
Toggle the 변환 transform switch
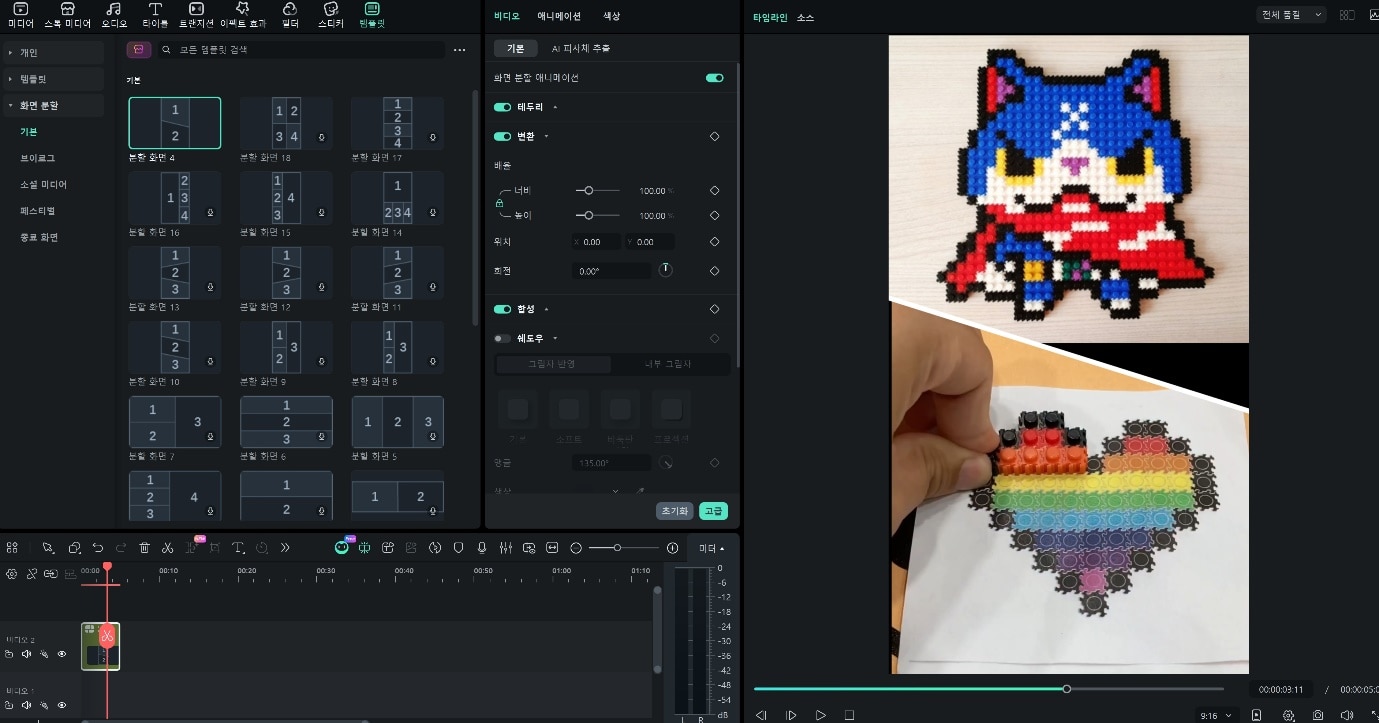coord(502,136)
